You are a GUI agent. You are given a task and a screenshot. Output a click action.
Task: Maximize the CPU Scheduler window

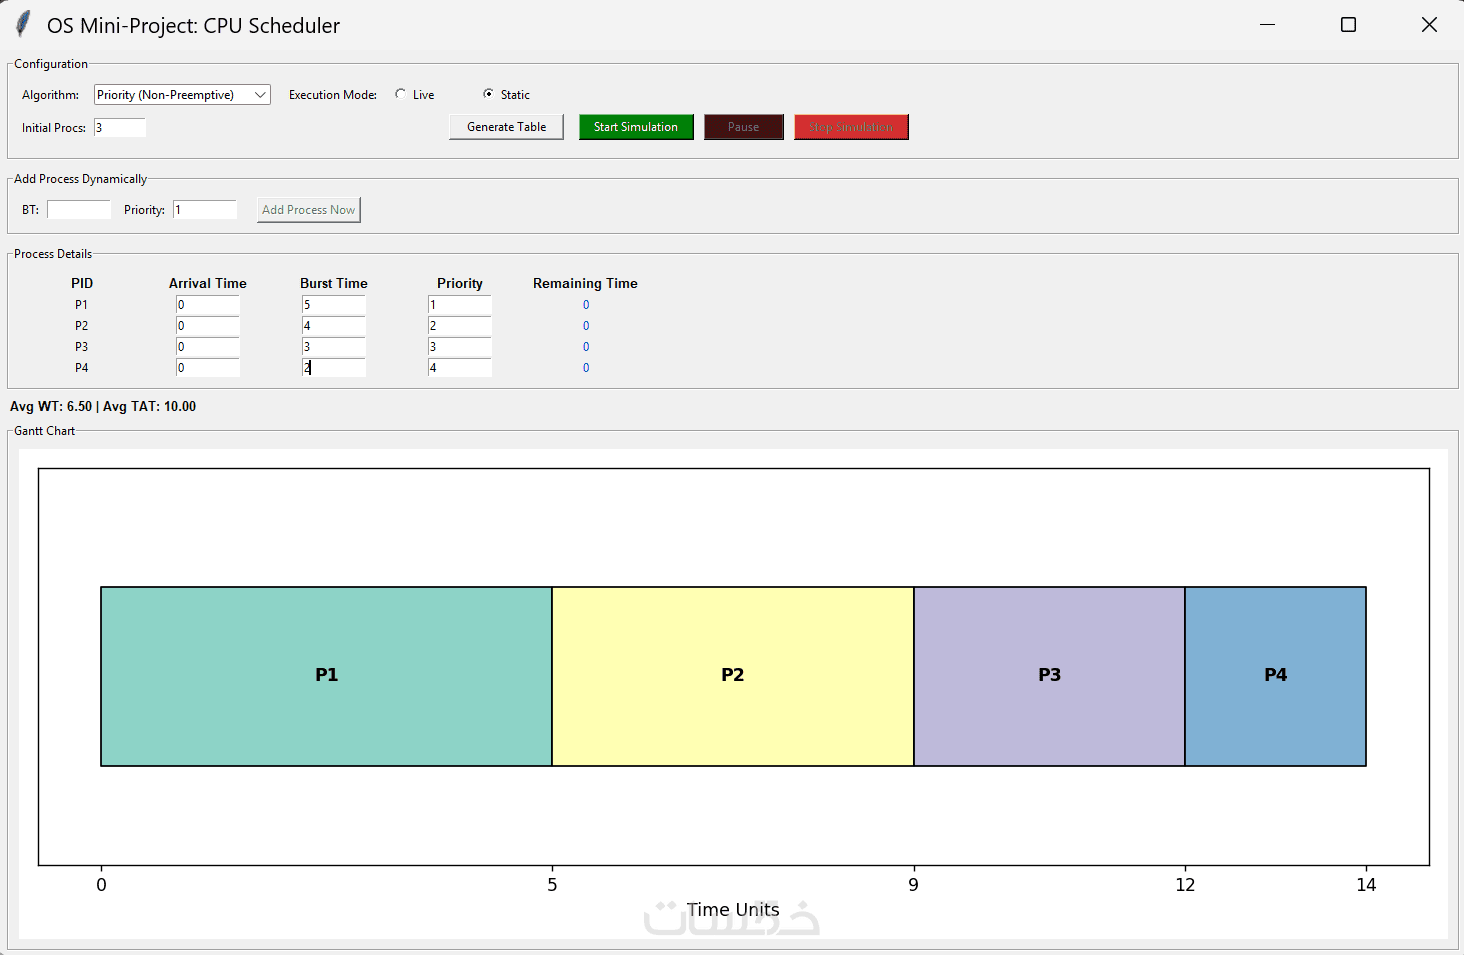(x=1348, y=25)
